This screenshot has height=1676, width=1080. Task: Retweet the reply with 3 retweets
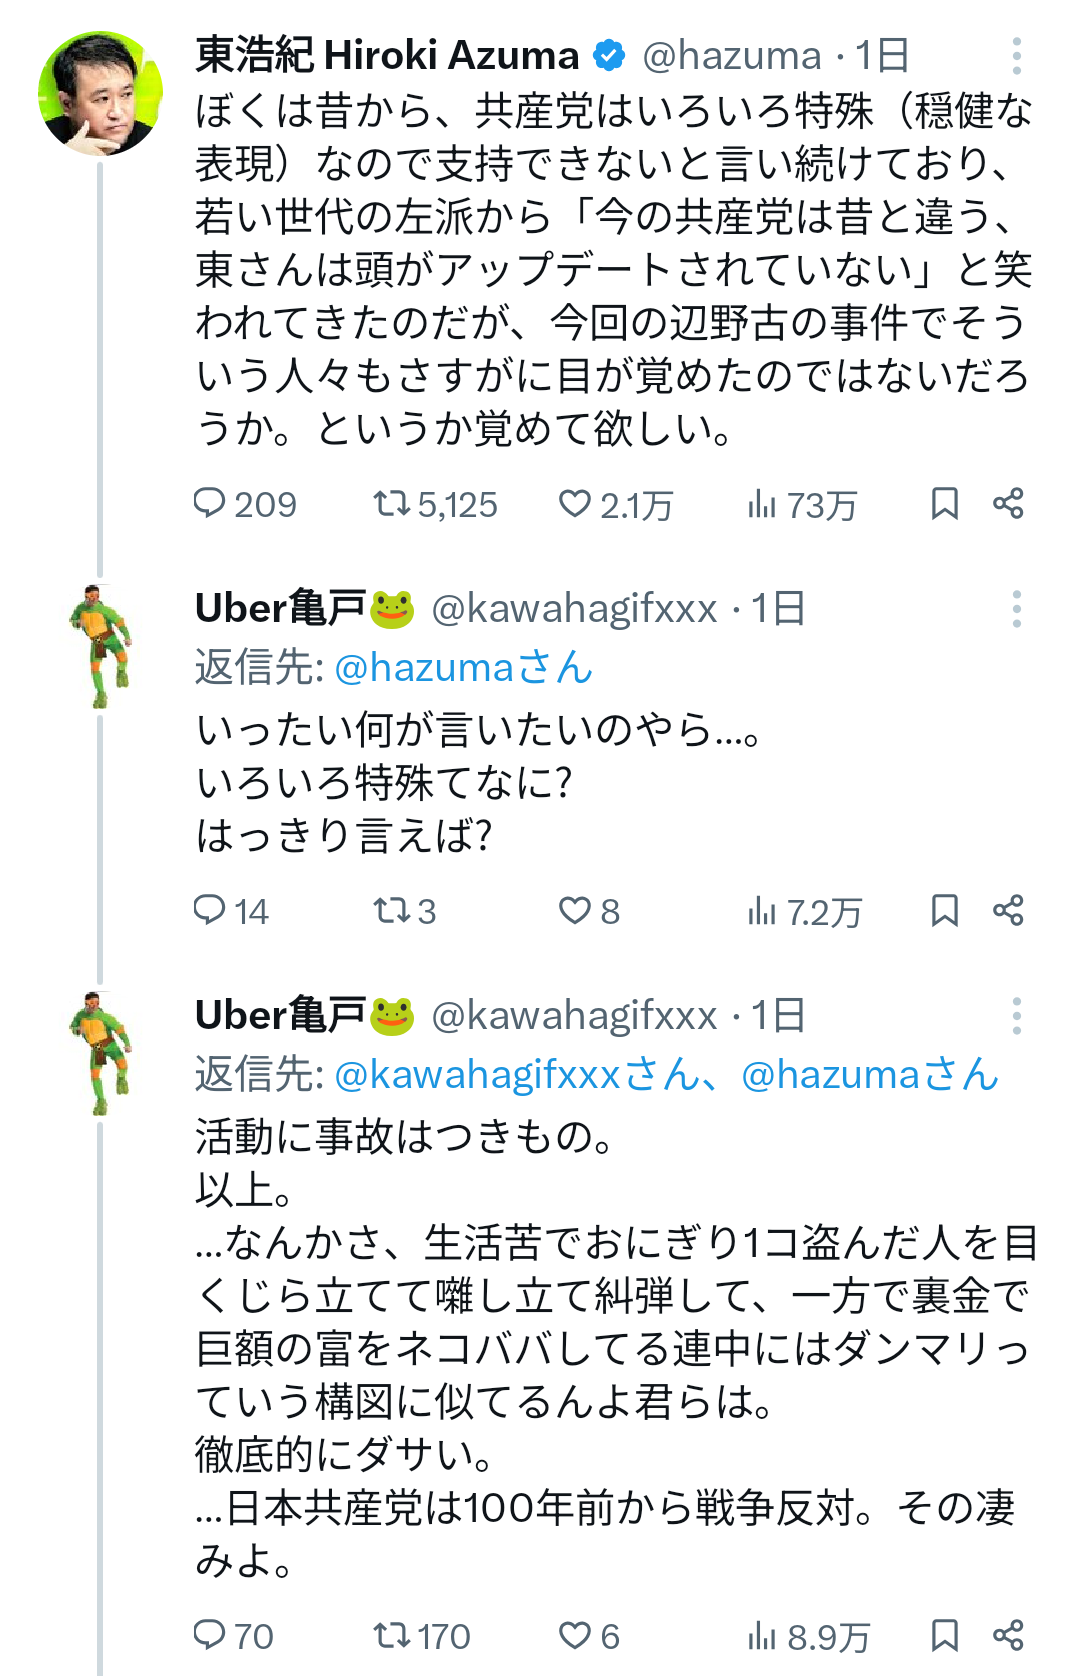(x=404, y=911)
